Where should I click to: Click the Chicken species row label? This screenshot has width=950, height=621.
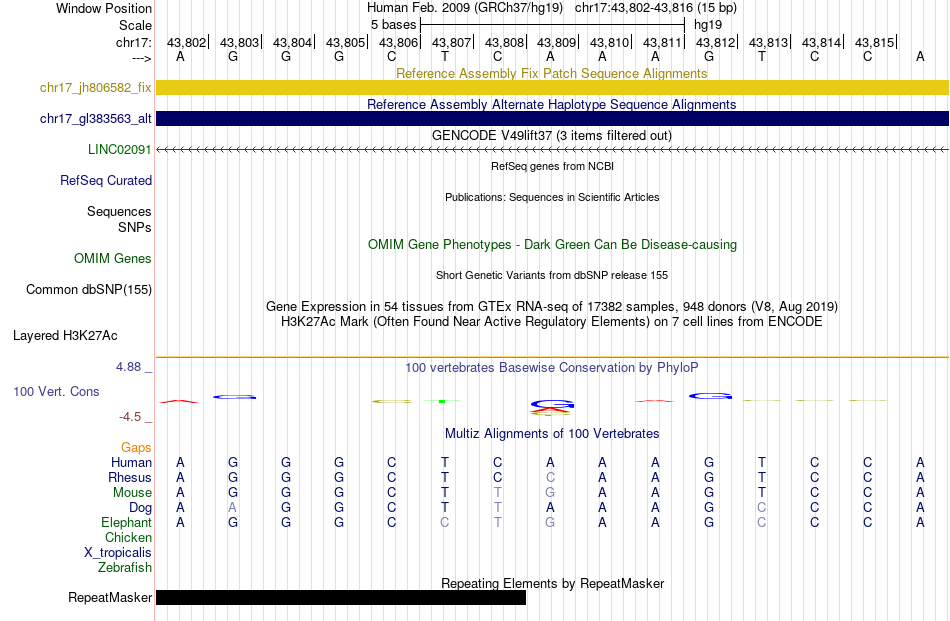pos(128,538)
